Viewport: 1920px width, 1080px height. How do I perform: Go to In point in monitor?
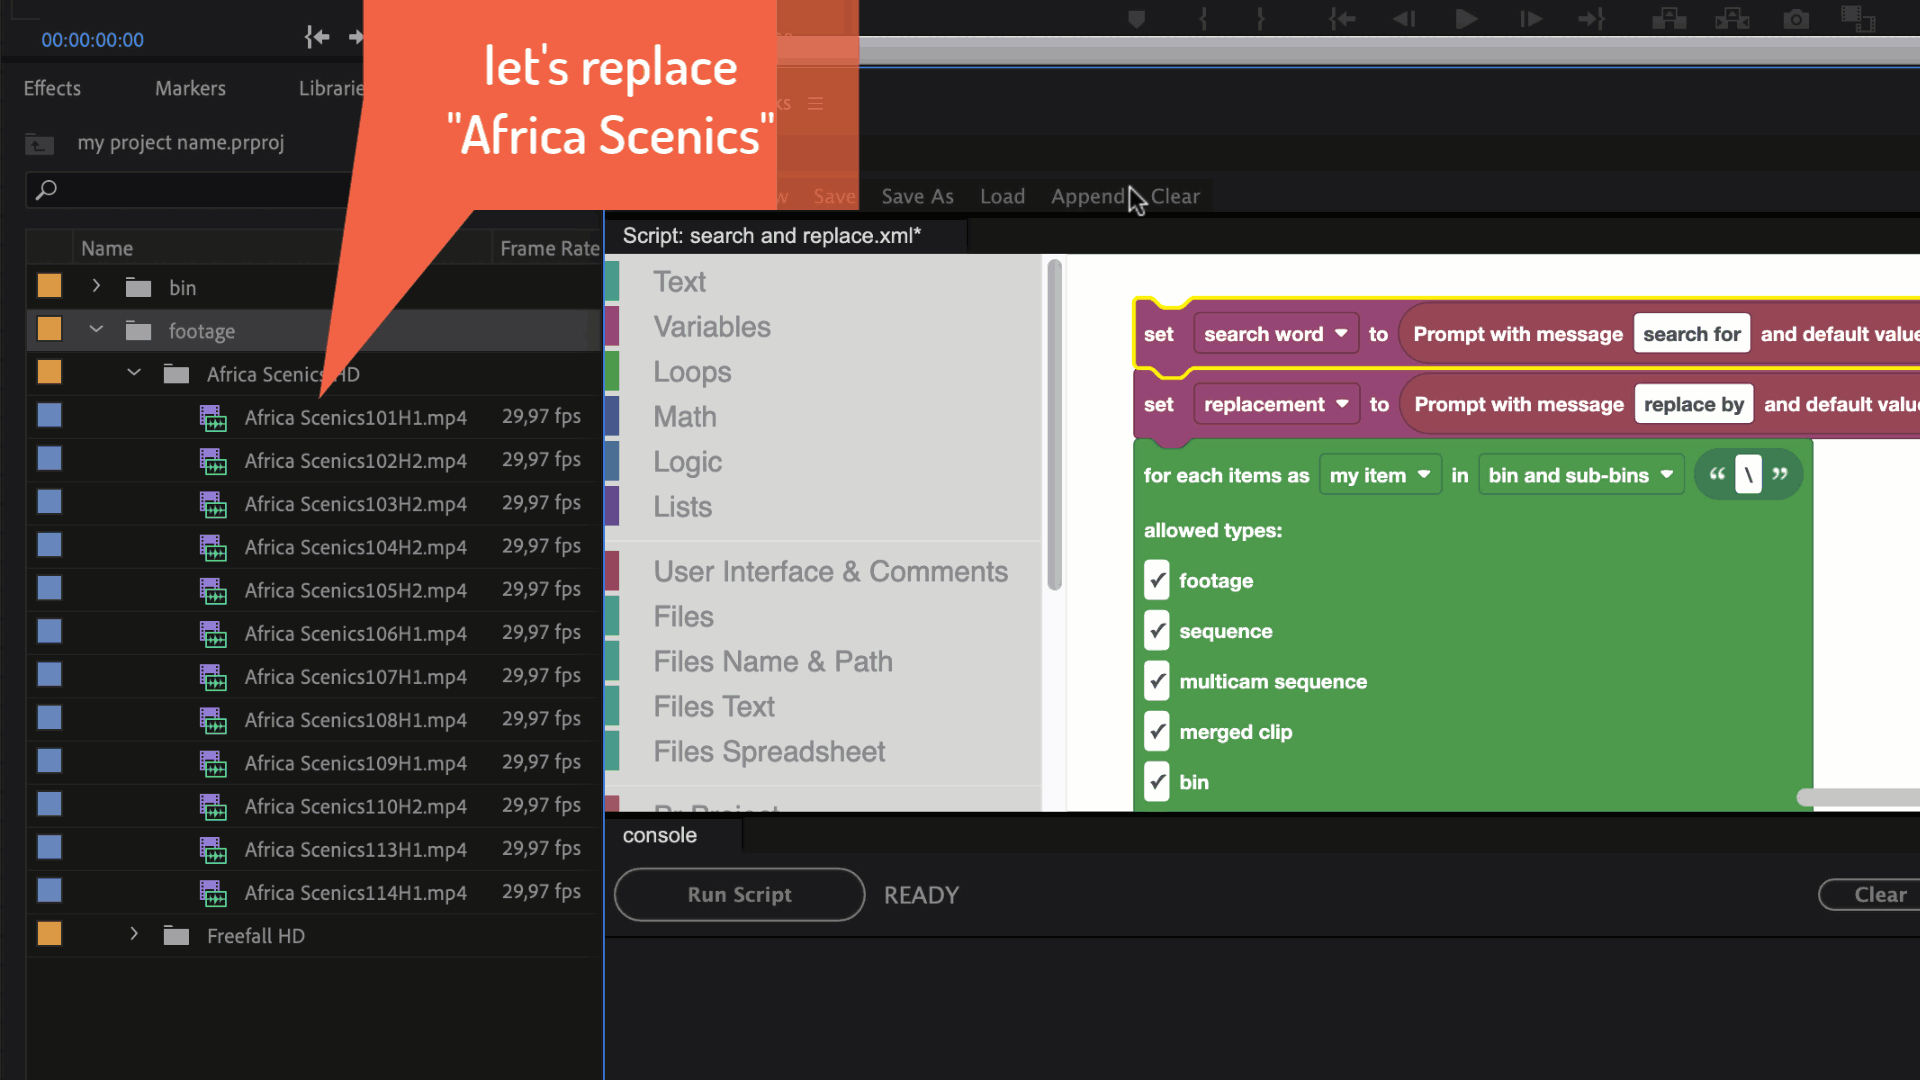click(x=1341, y=19)
